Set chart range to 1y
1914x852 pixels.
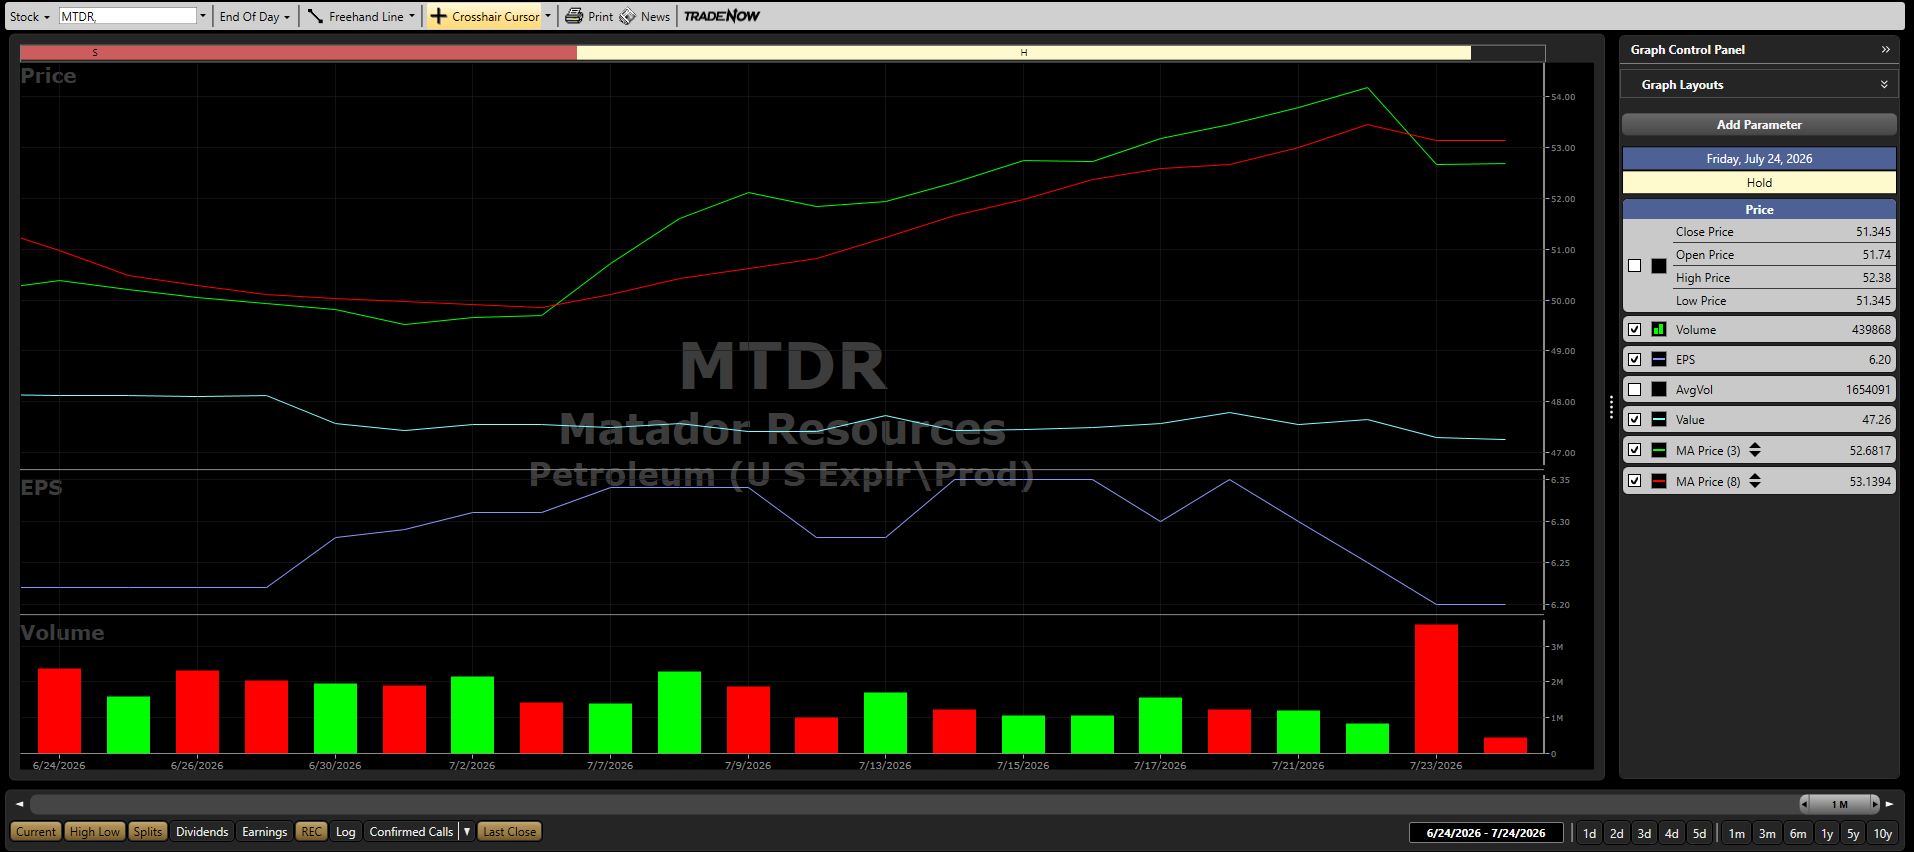1827,833
